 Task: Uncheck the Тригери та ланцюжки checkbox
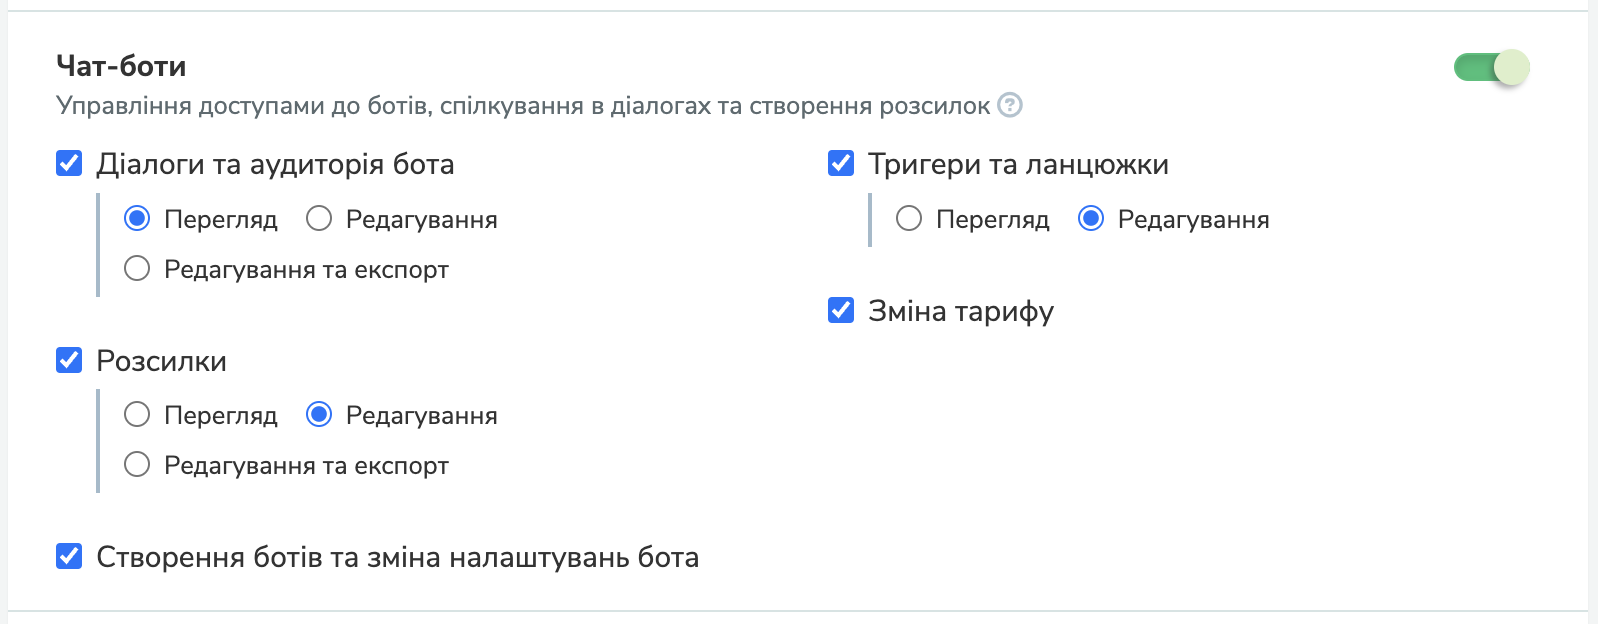pos(841,164)
